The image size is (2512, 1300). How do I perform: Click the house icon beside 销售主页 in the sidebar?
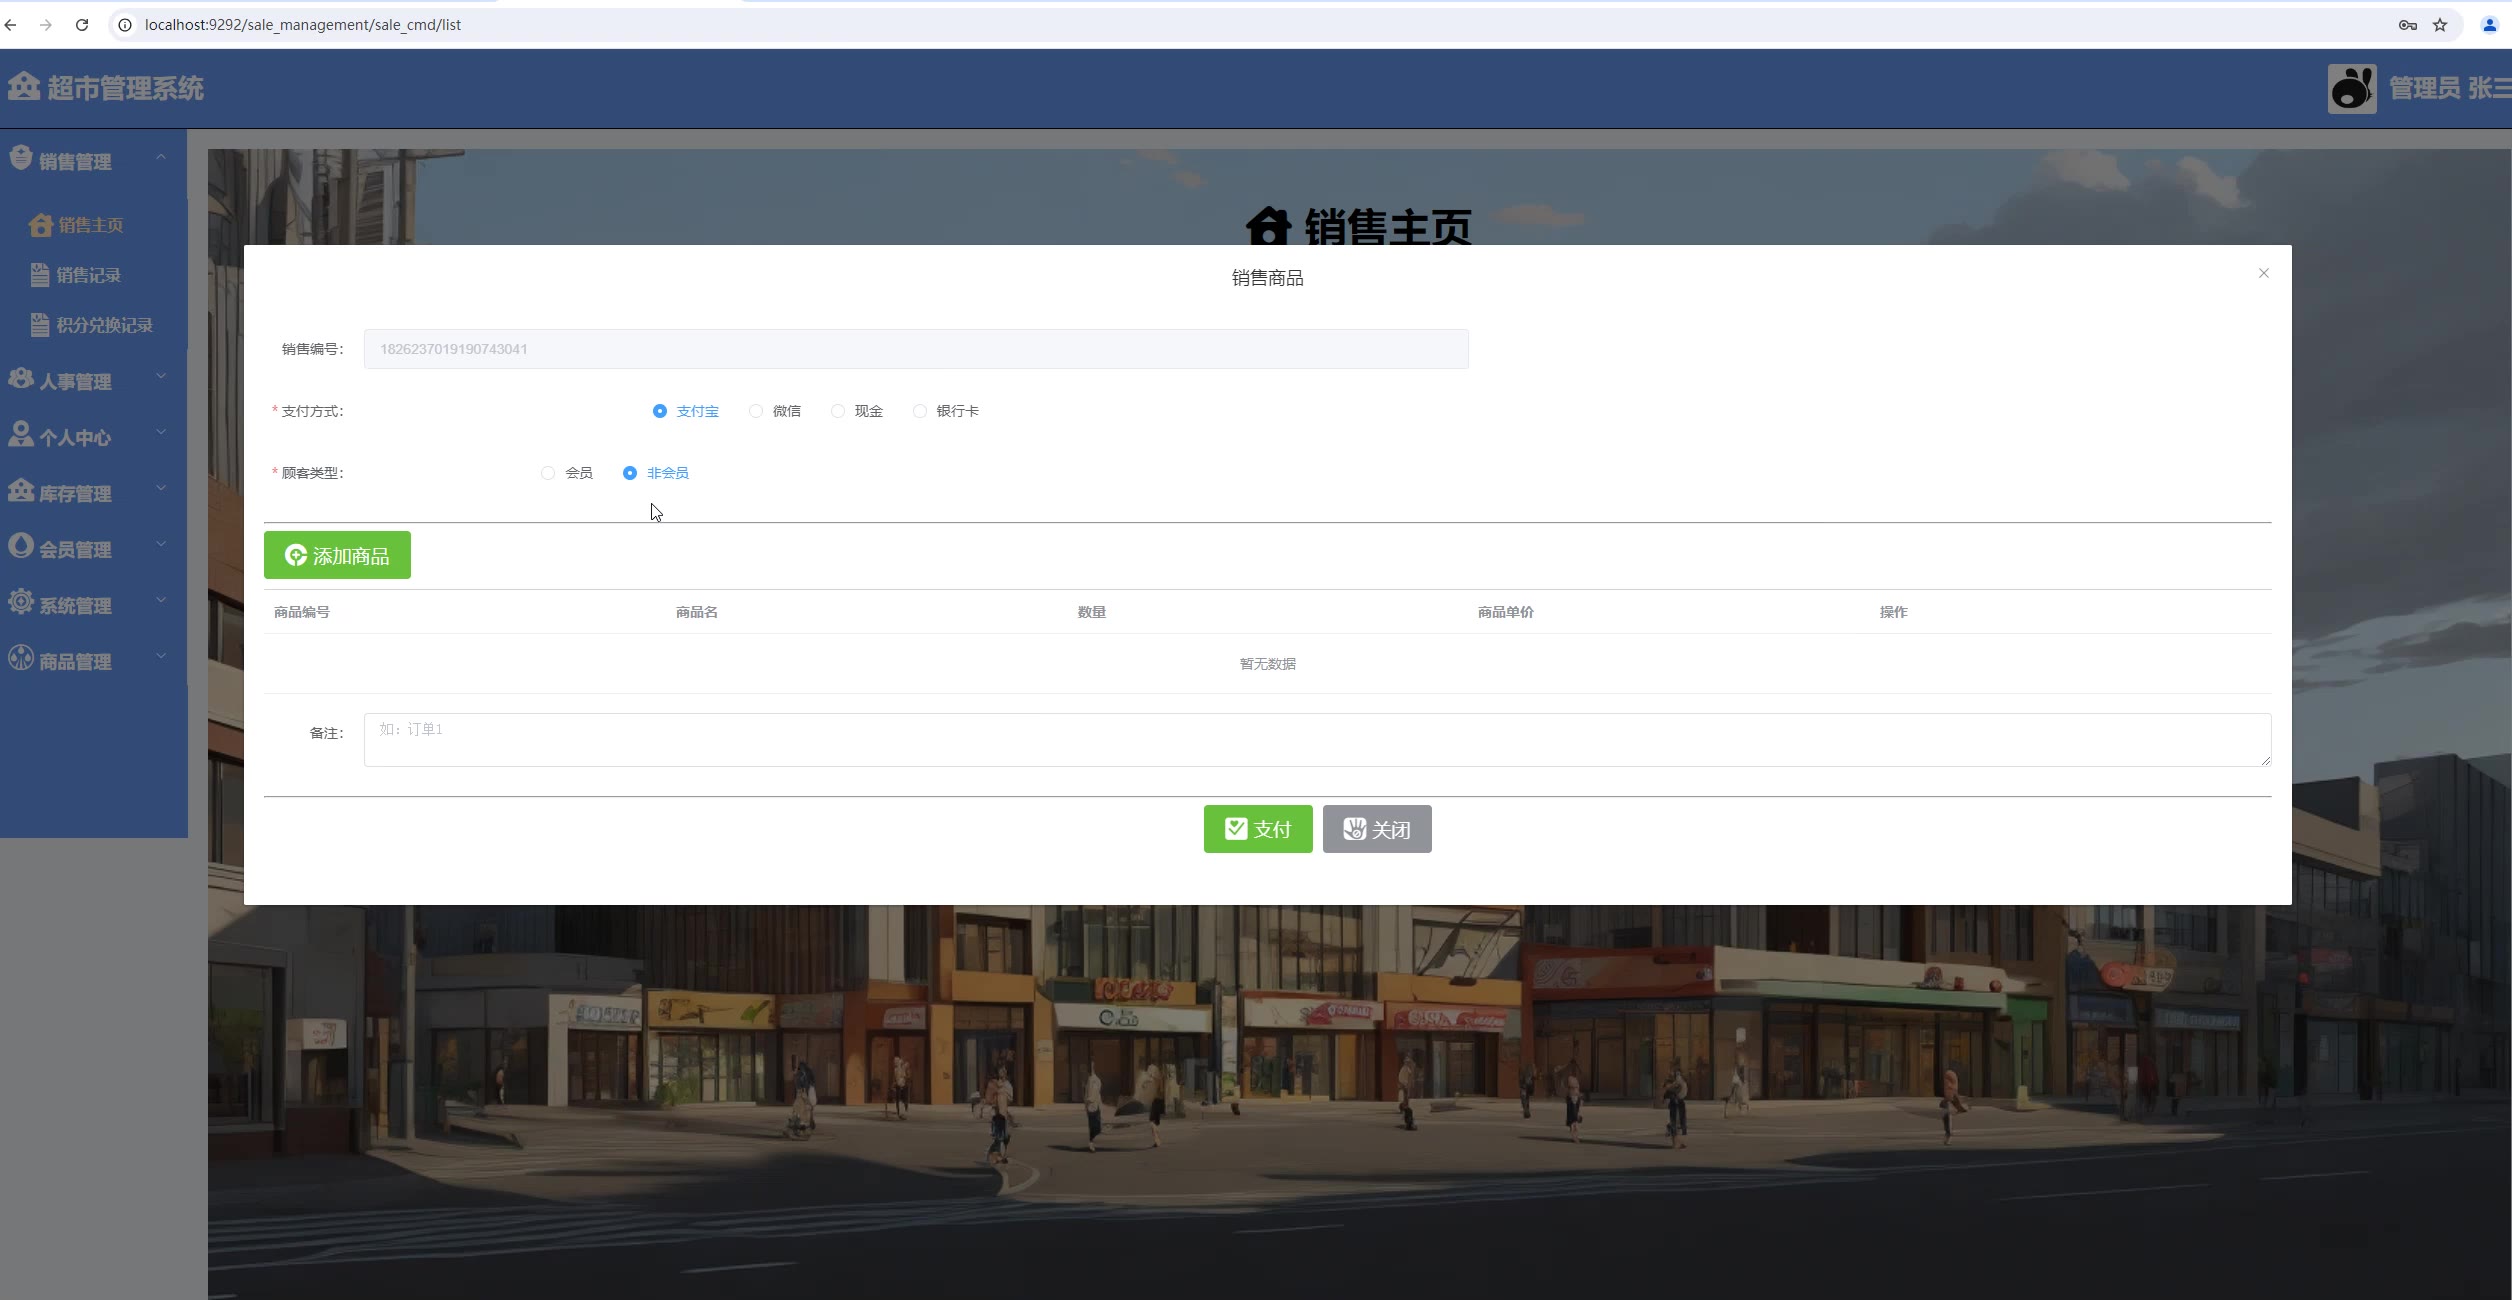[41, 225]
